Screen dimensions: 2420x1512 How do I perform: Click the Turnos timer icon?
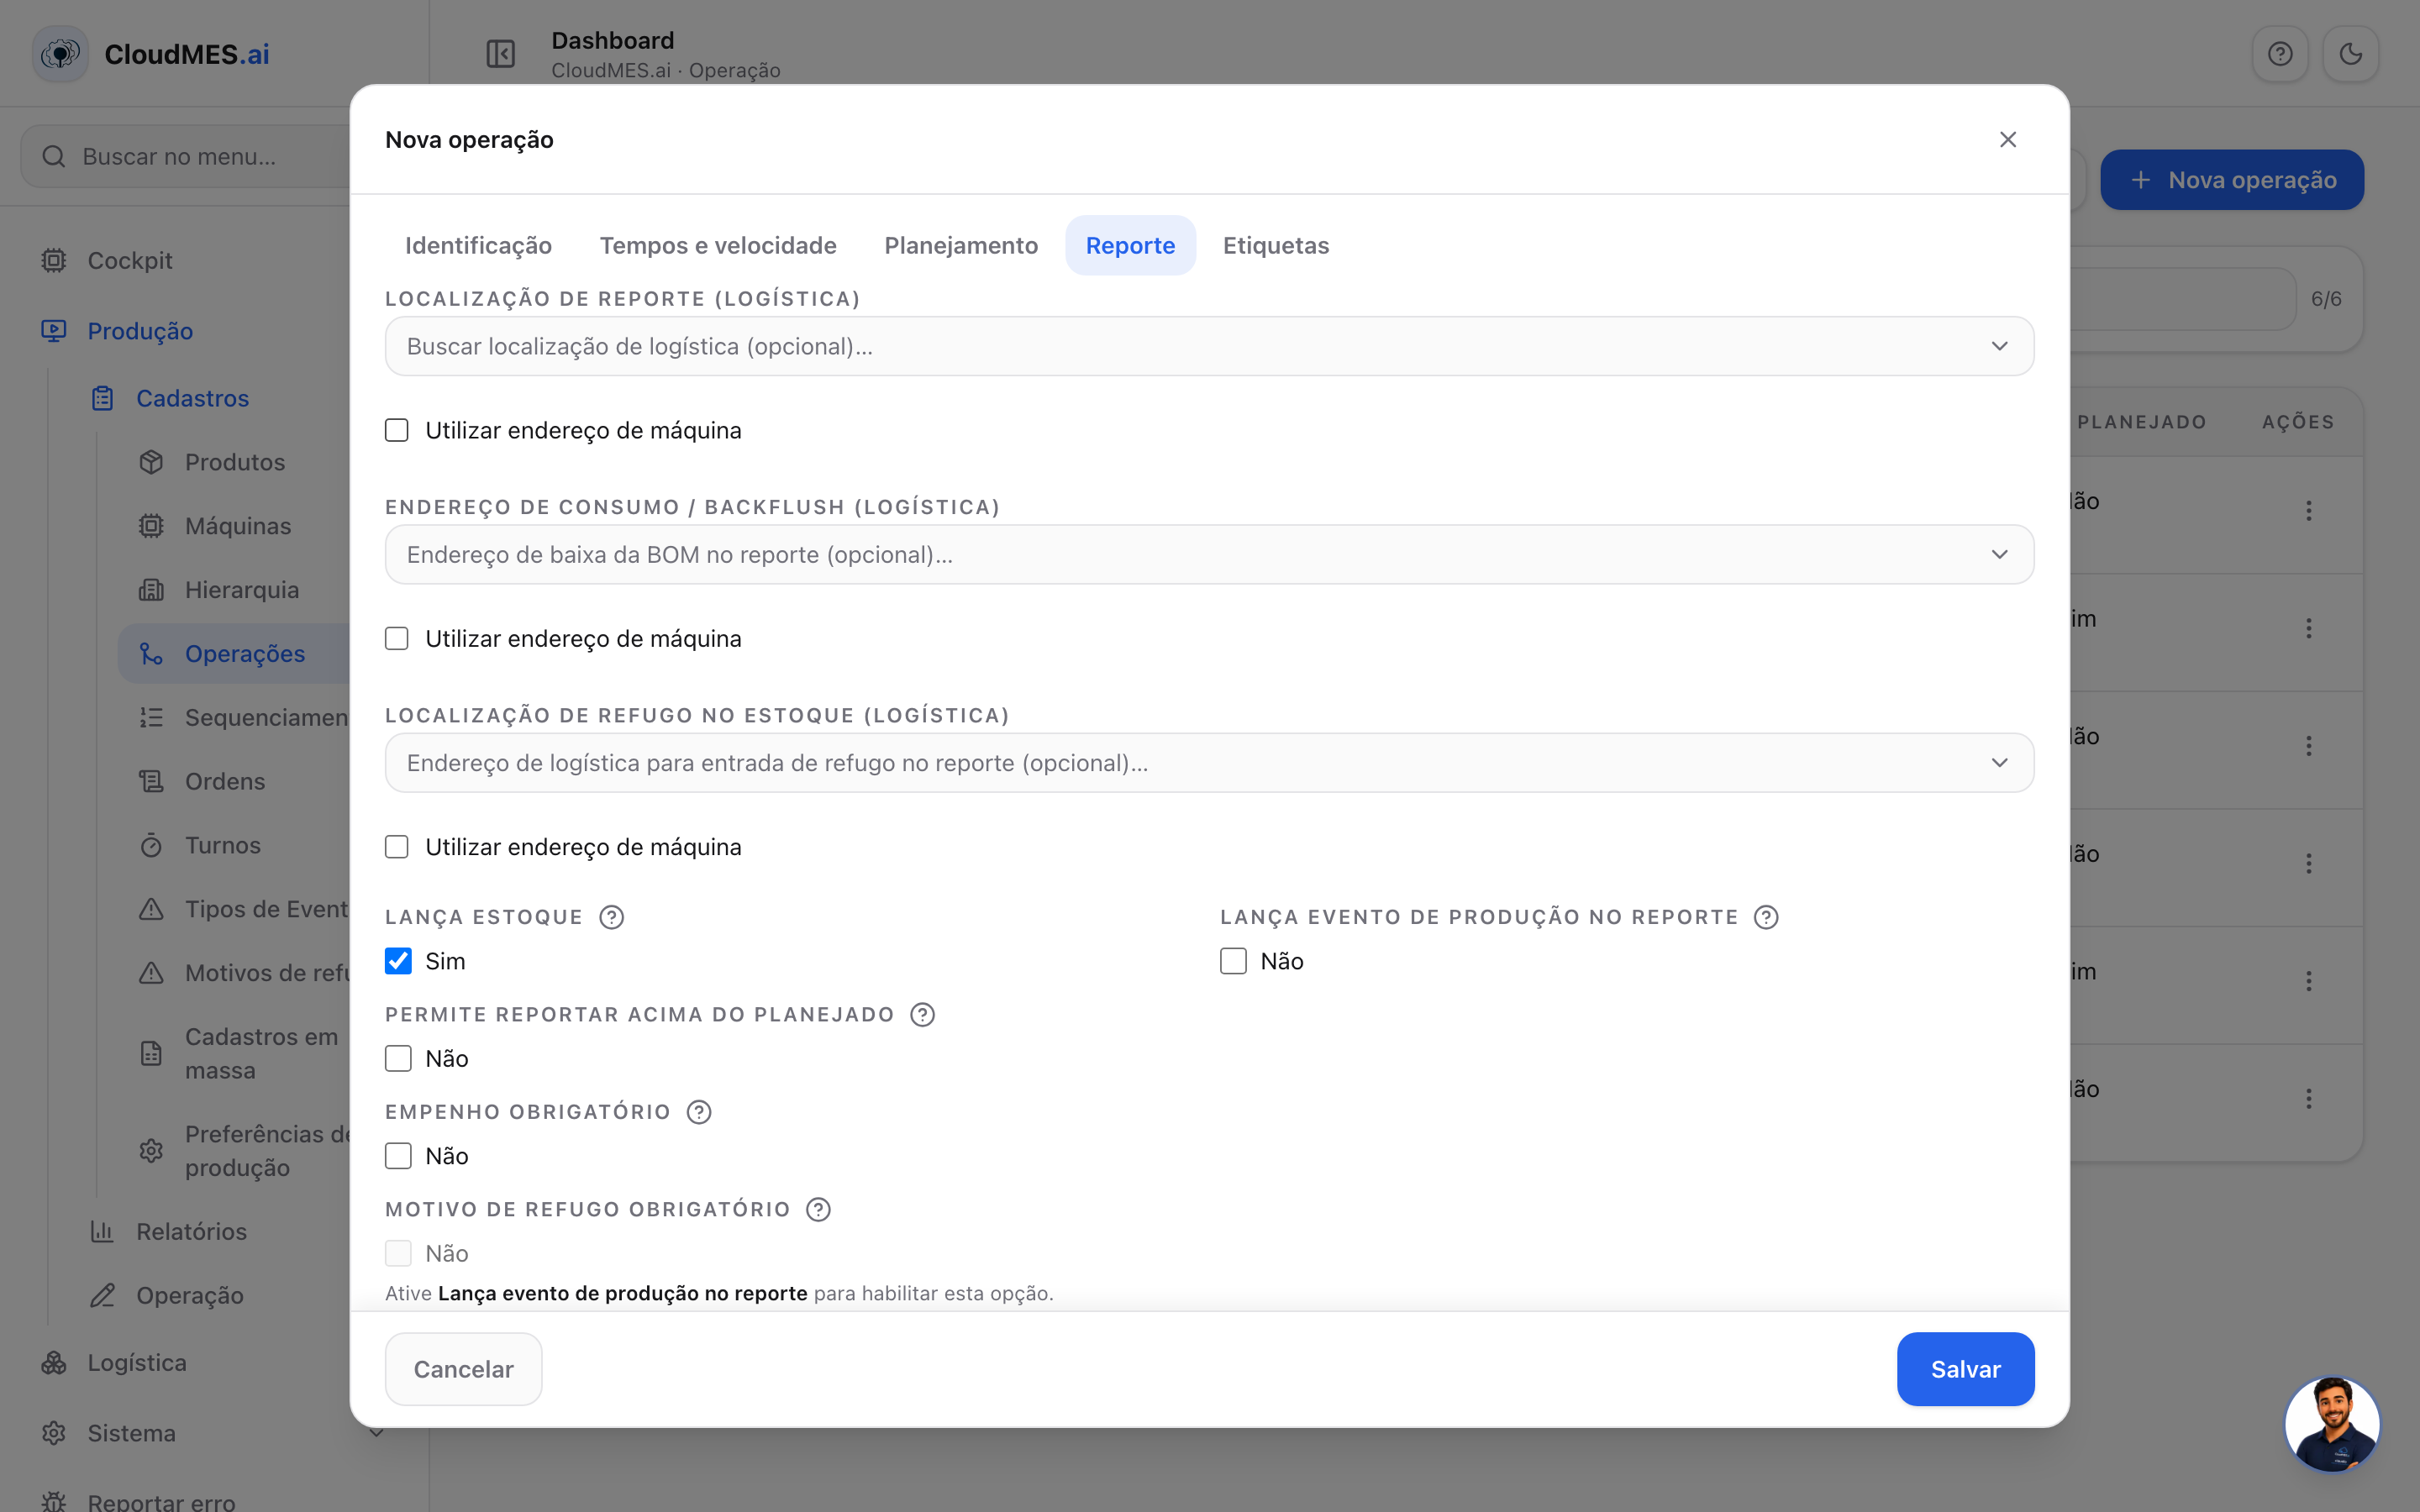[151, 845]
